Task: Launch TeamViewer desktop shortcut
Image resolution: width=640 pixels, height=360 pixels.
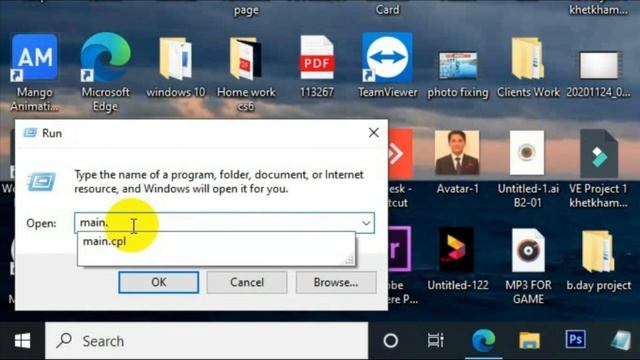Action: click(x=387, y=57)
